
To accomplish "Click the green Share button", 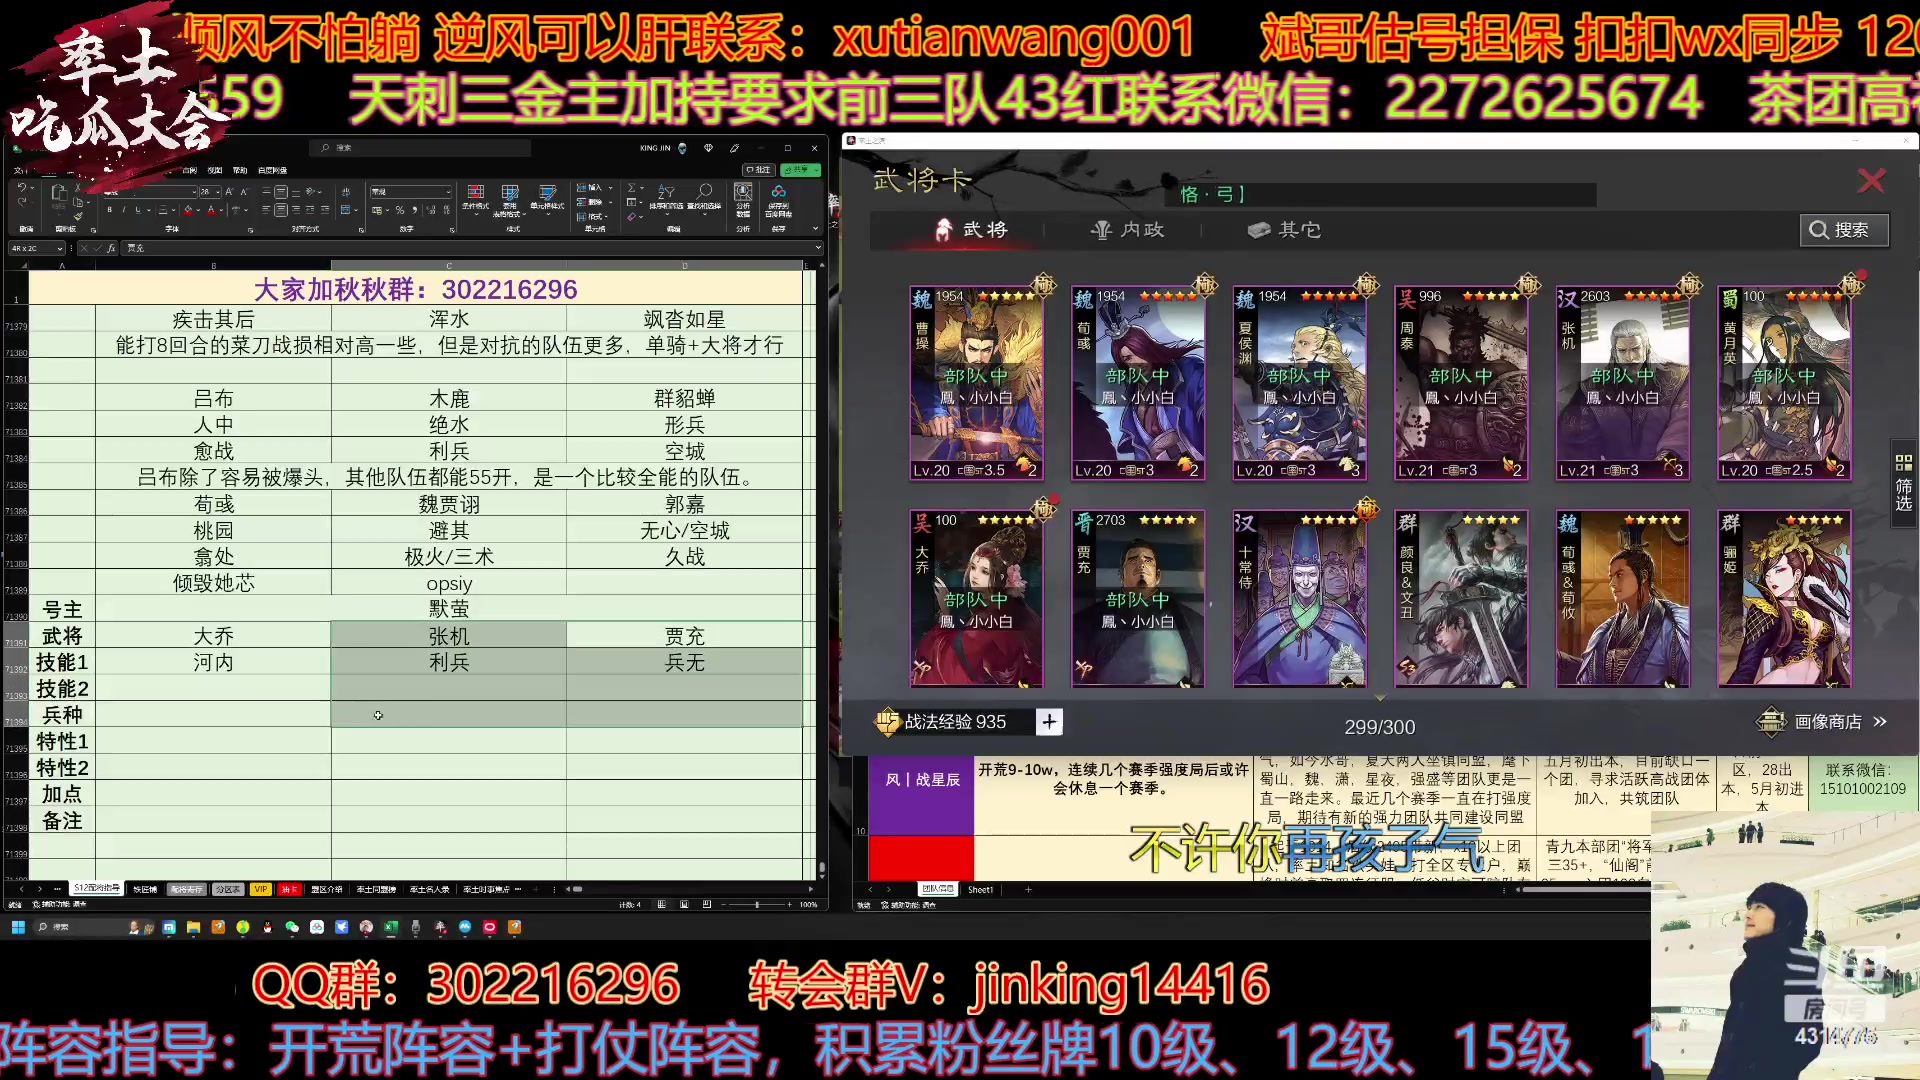I will click(800, 170).
